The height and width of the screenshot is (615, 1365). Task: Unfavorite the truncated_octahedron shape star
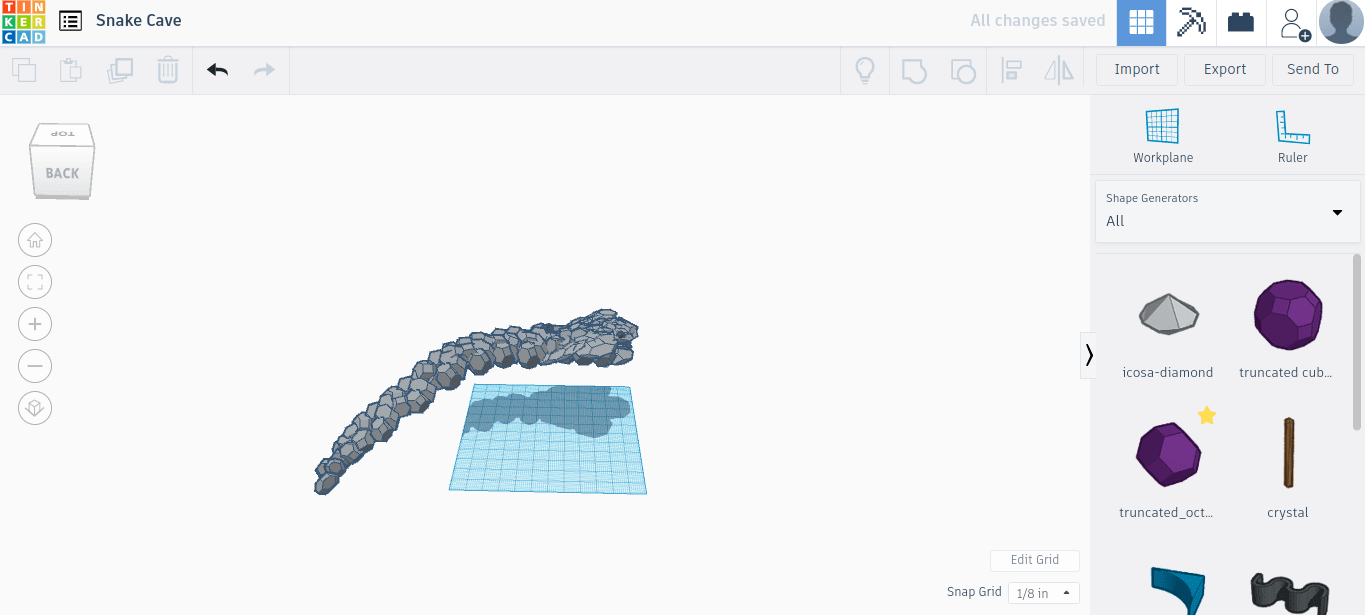(1207, 414)
